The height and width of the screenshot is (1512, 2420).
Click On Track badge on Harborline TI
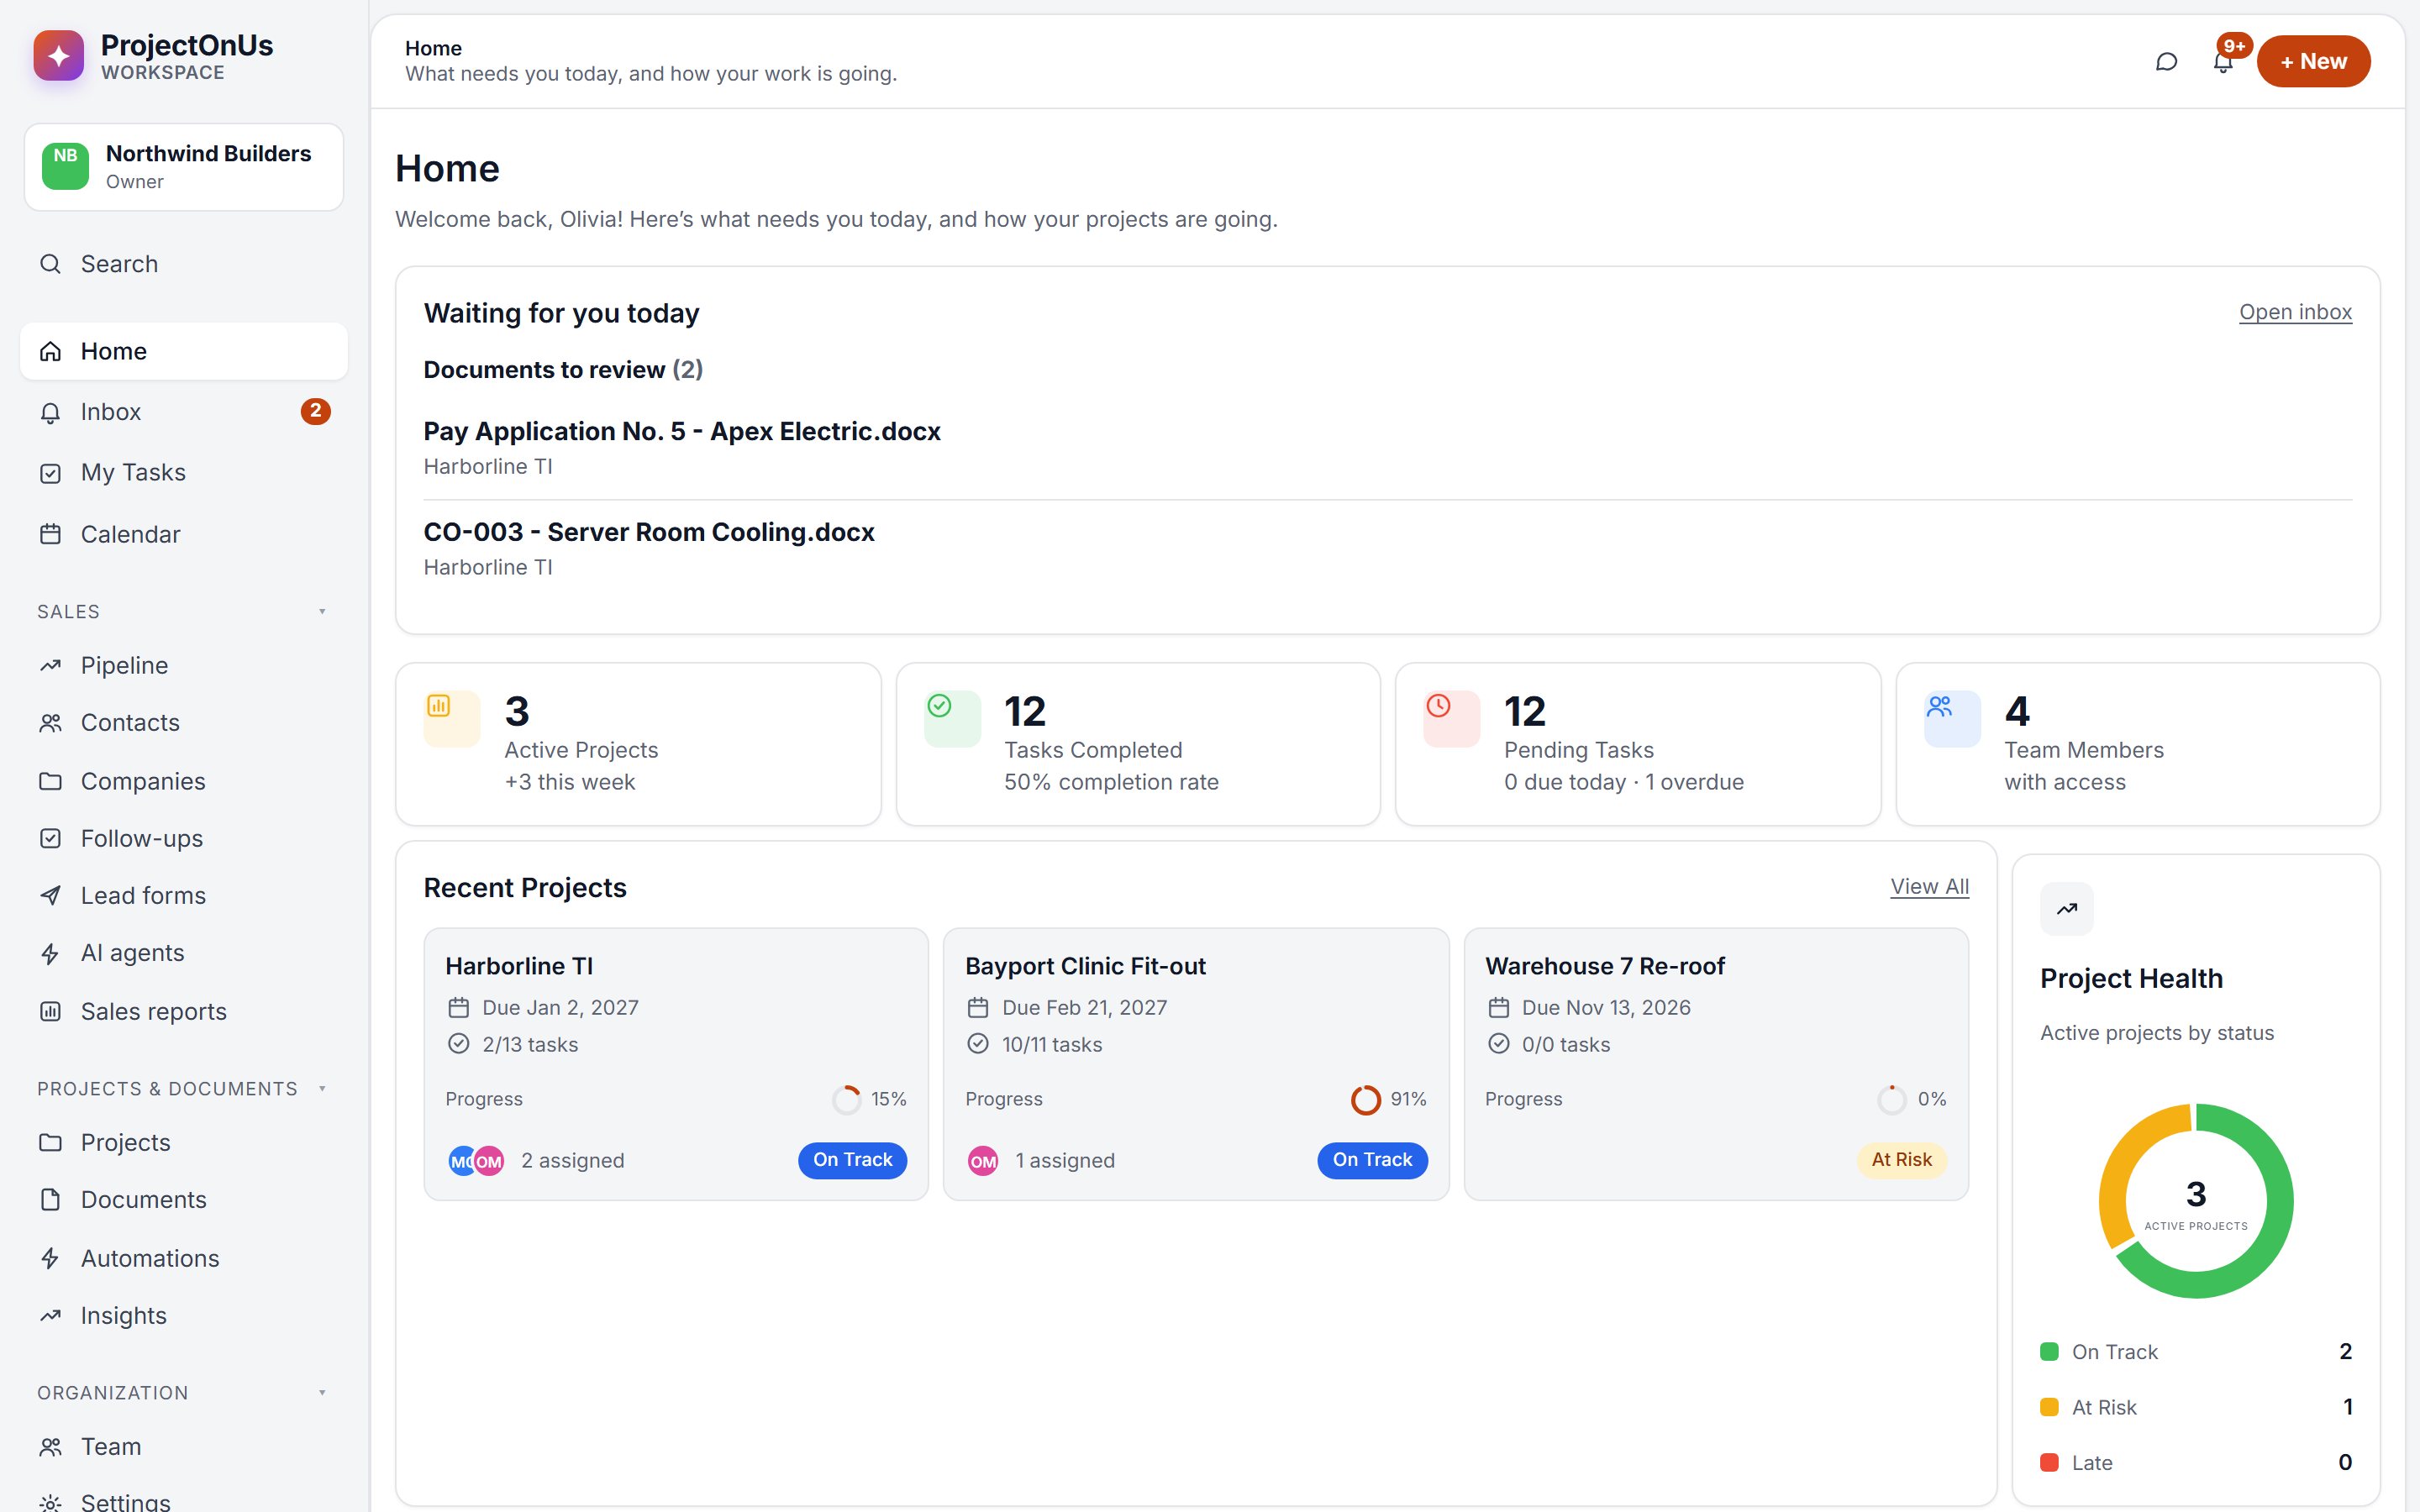pyautogui.click(x=852, y=1160)
